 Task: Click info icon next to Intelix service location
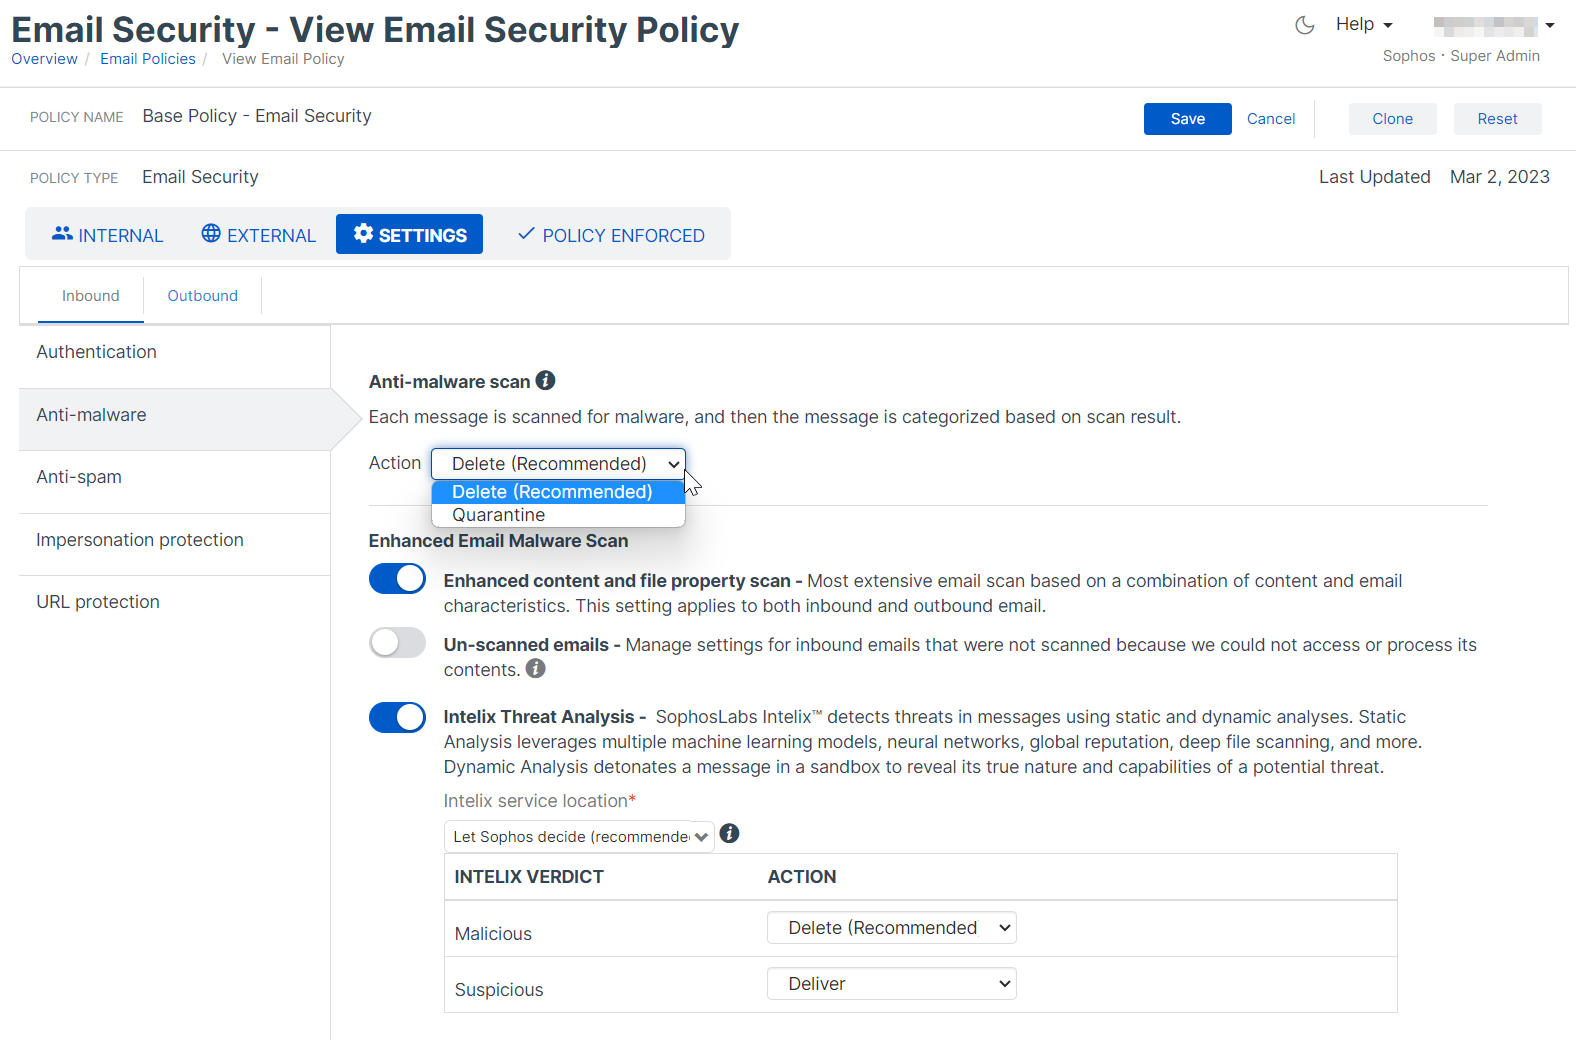(729, 834)
